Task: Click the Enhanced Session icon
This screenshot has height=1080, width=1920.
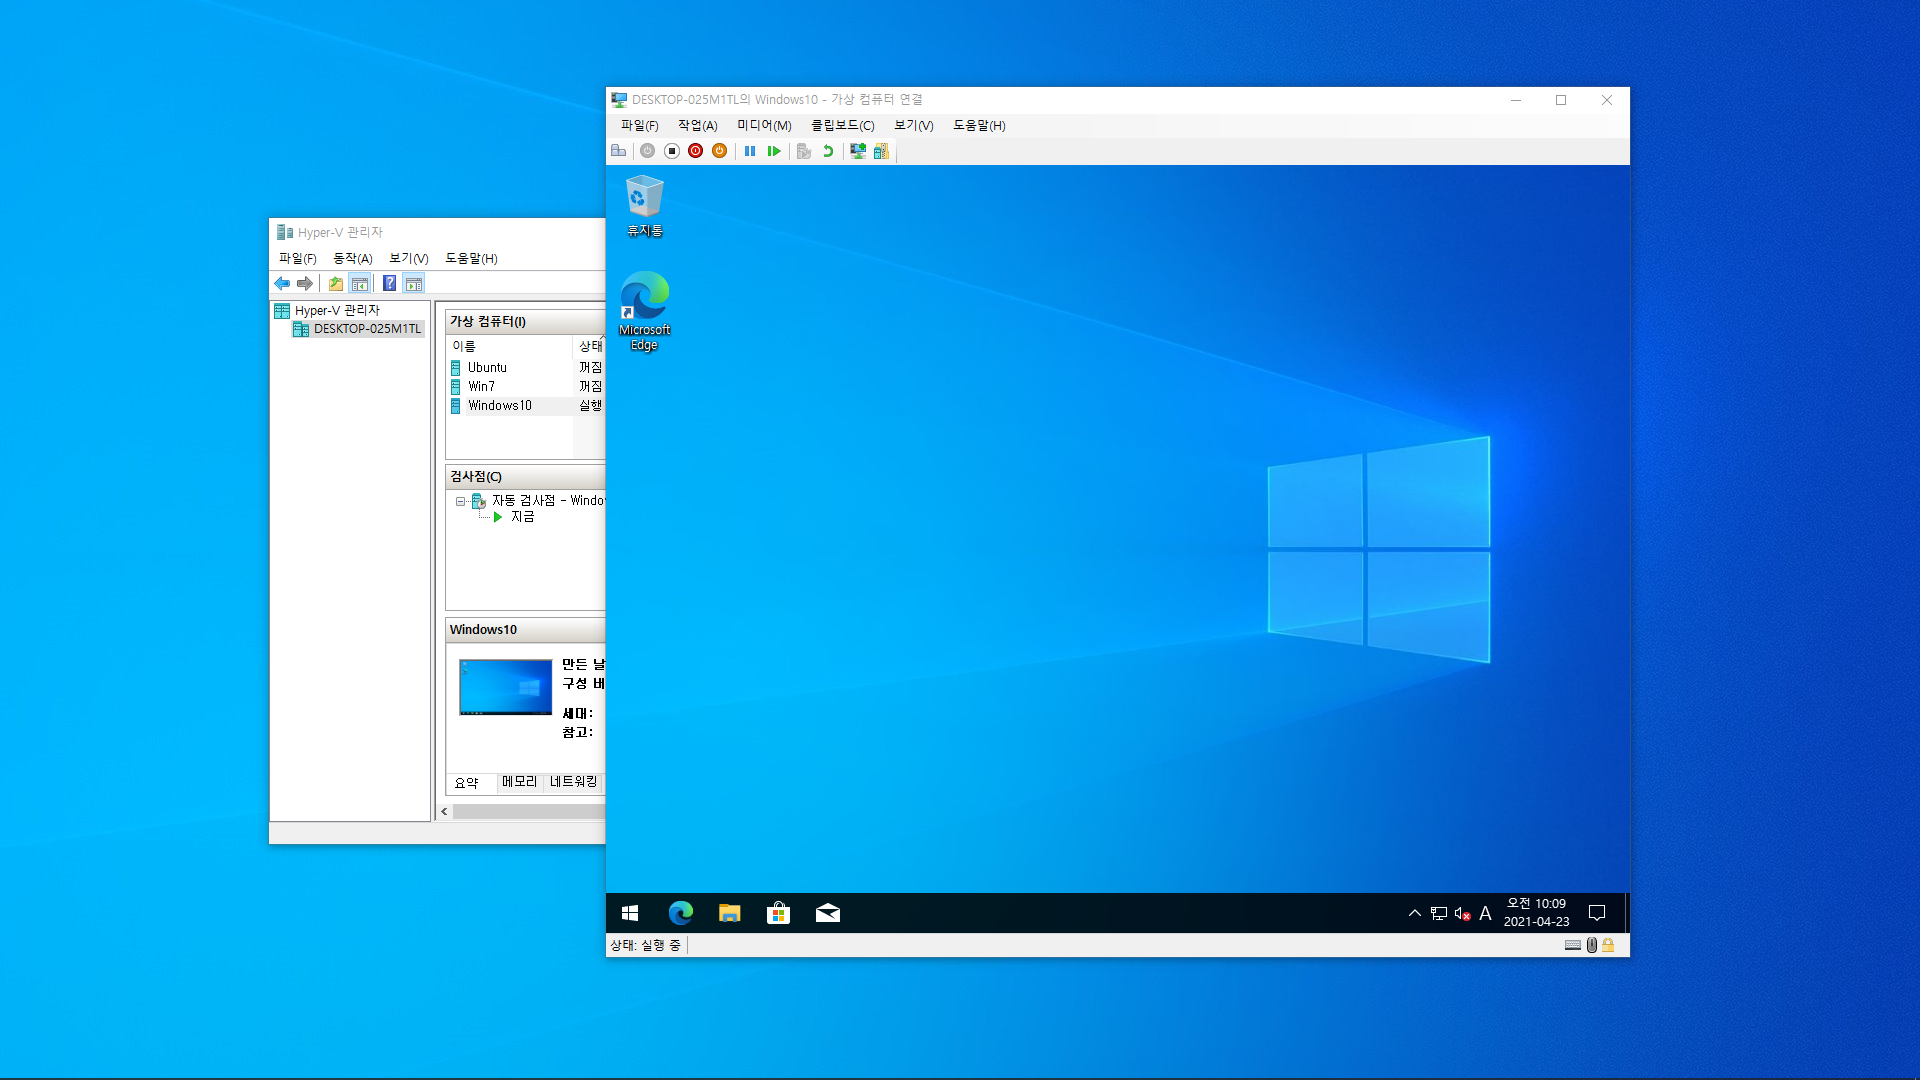Action: (x=857, y=151)
